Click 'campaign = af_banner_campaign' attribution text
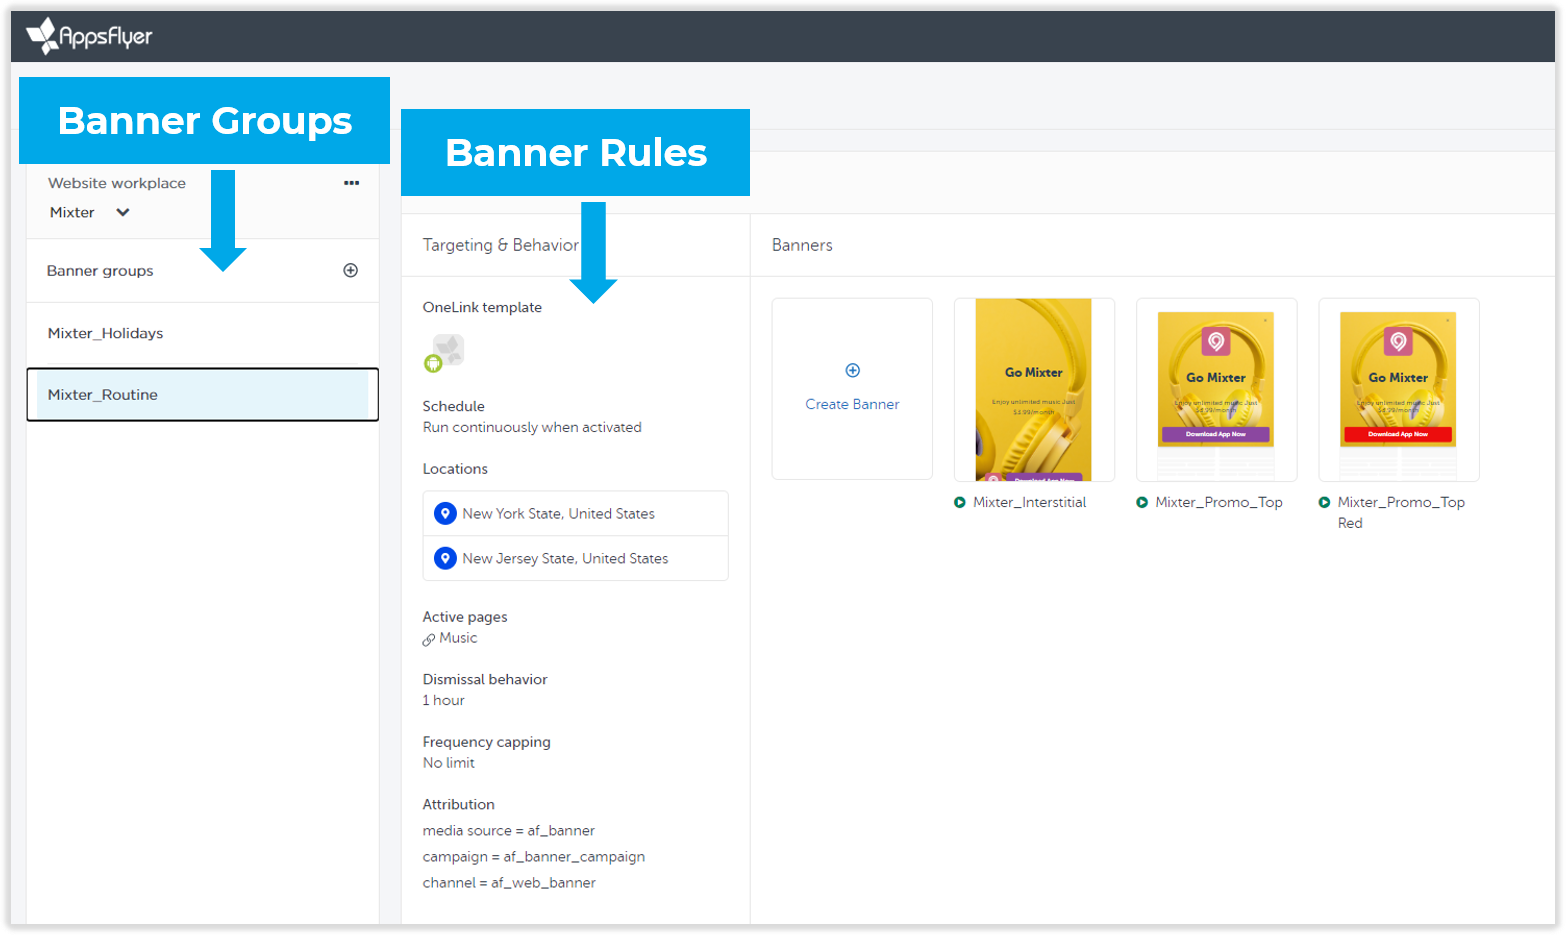This screenshot has height=935, width=1566. pyautogui.click(x=533, y=857)
